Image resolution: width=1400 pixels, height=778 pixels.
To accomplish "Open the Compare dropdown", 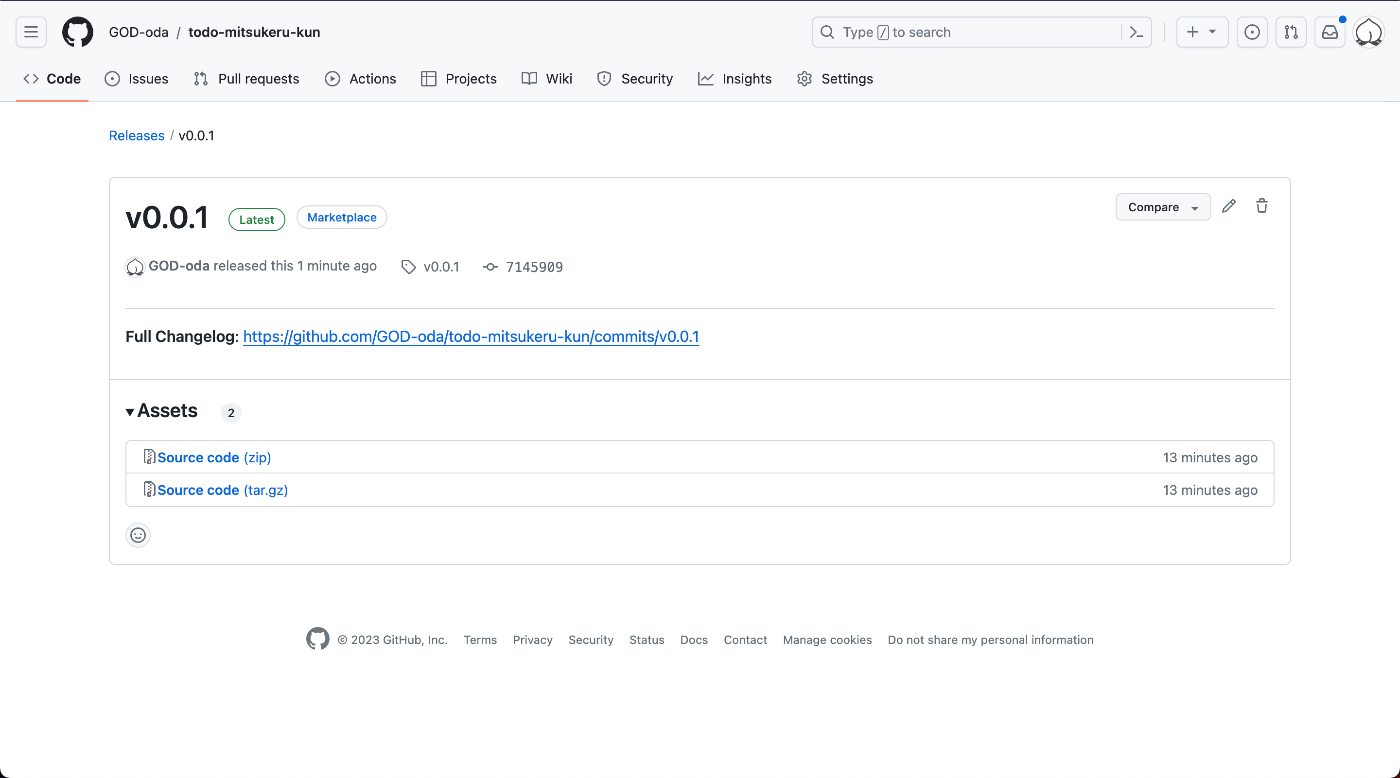I will tap(1163, 207).
